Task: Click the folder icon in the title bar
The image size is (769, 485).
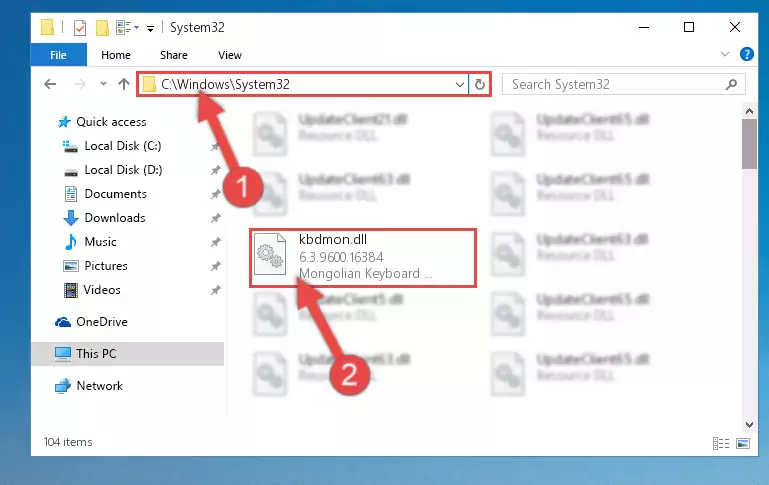Action: tap(48, 27)
